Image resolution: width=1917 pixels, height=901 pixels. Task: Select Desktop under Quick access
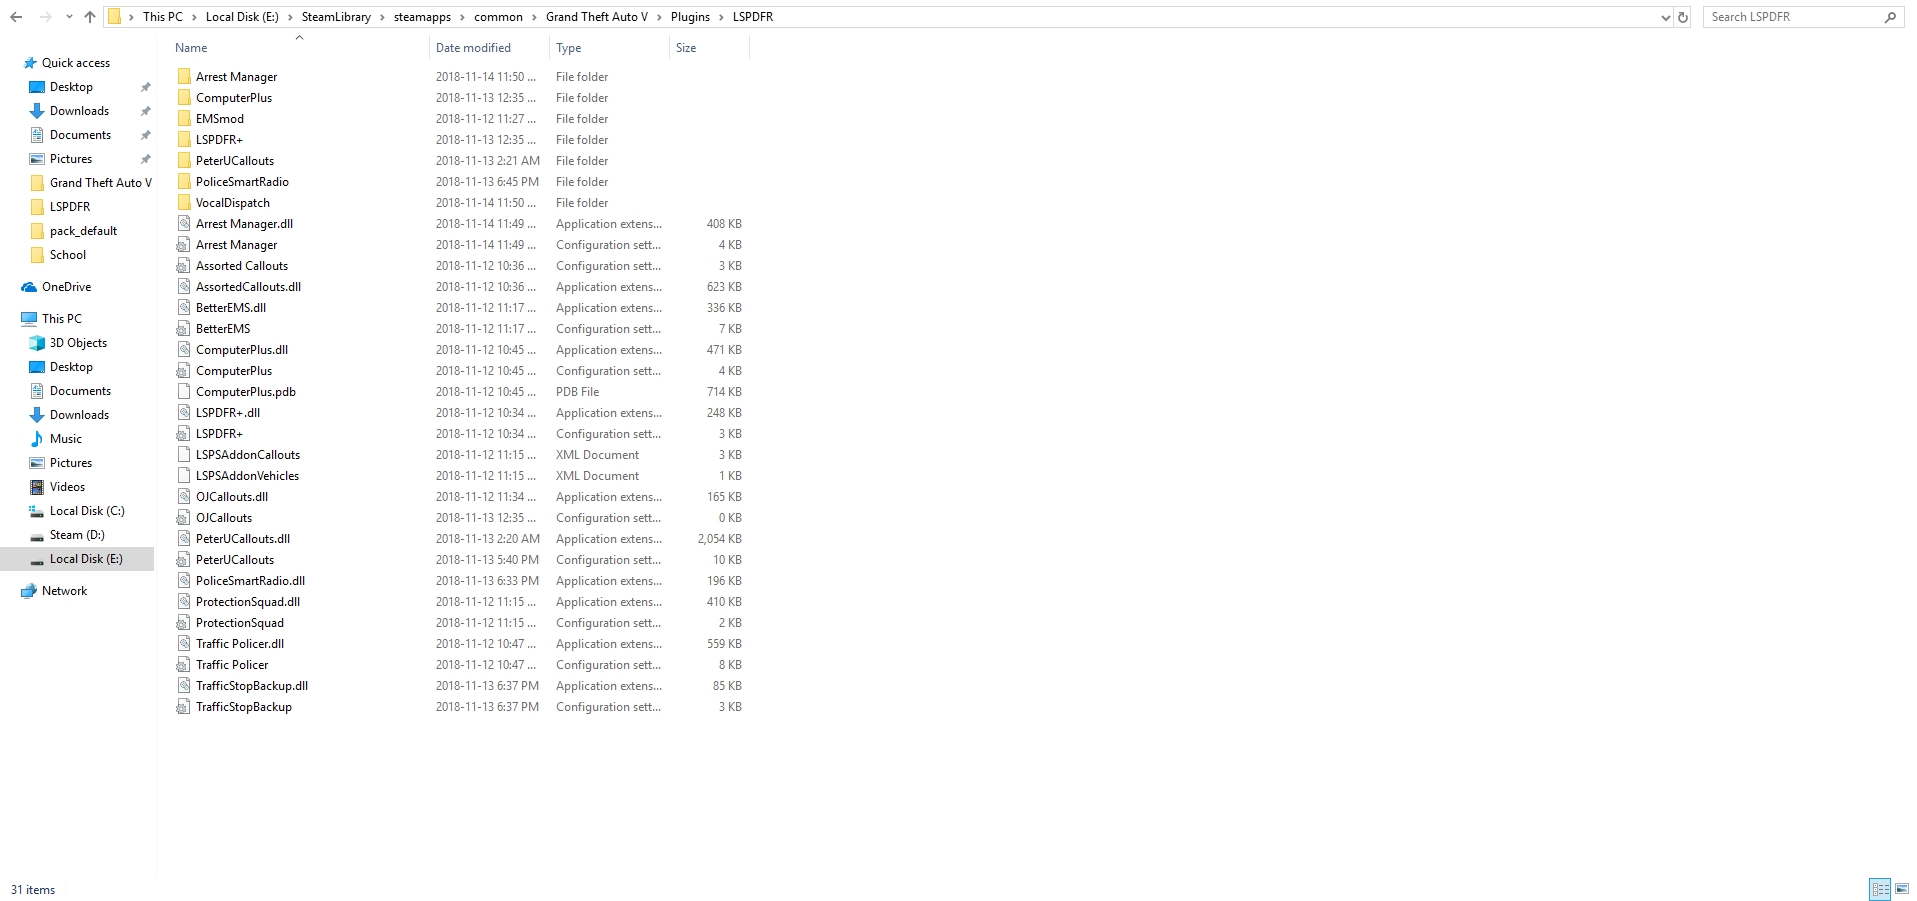[x=71, y=87]
